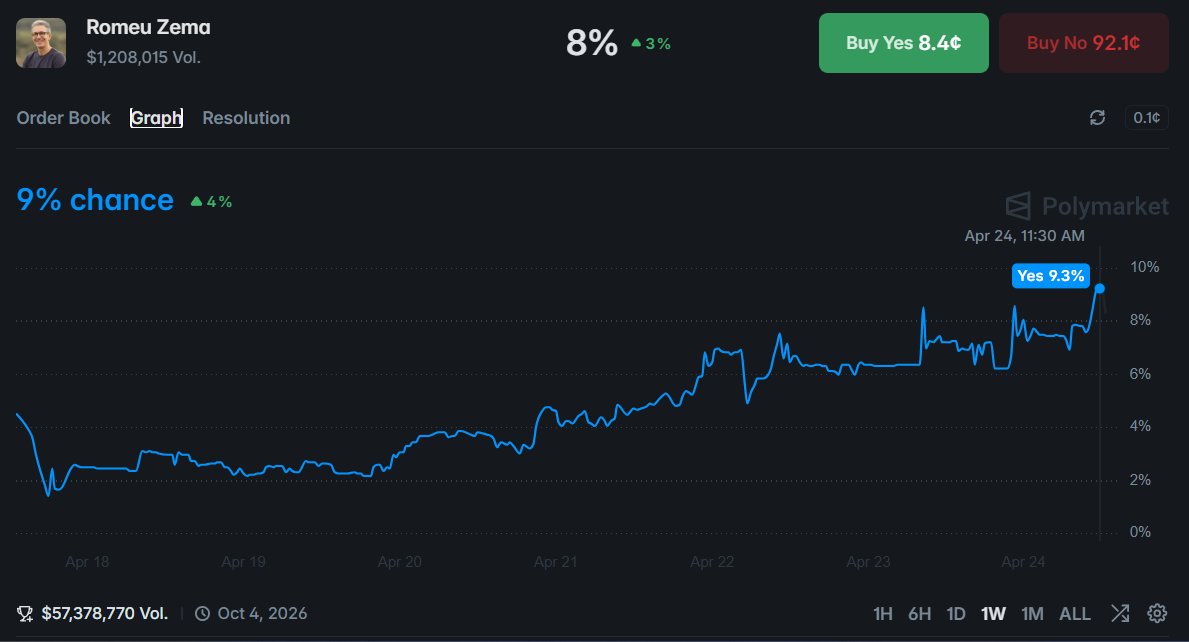The width and height of the screenshot is (1189, 642).
Task: Click the green 4% change indicator
Action: click(x=212, y=202)
